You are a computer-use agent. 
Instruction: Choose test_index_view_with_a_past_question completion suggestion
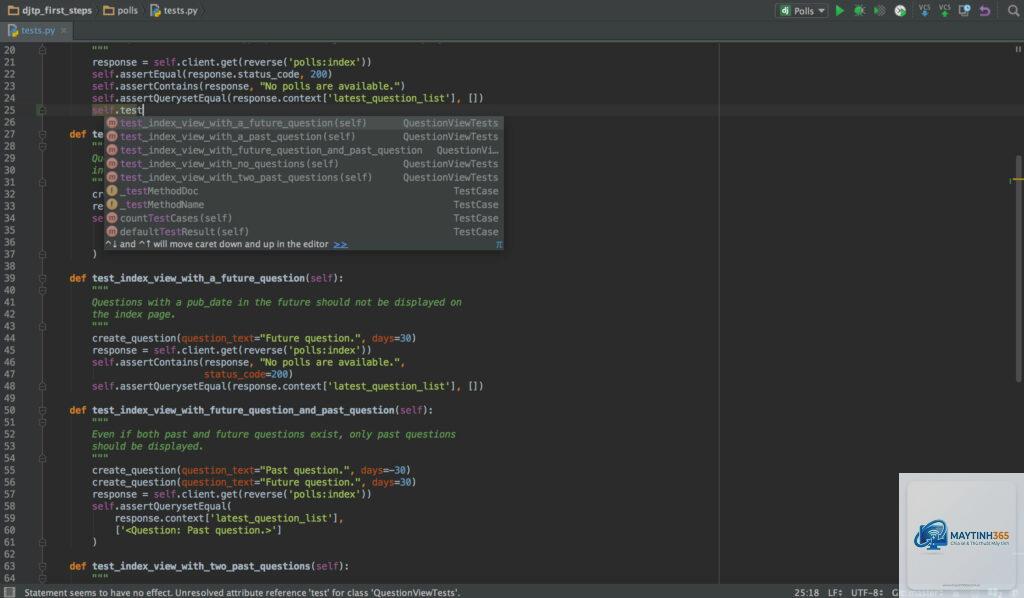(304, 136)
